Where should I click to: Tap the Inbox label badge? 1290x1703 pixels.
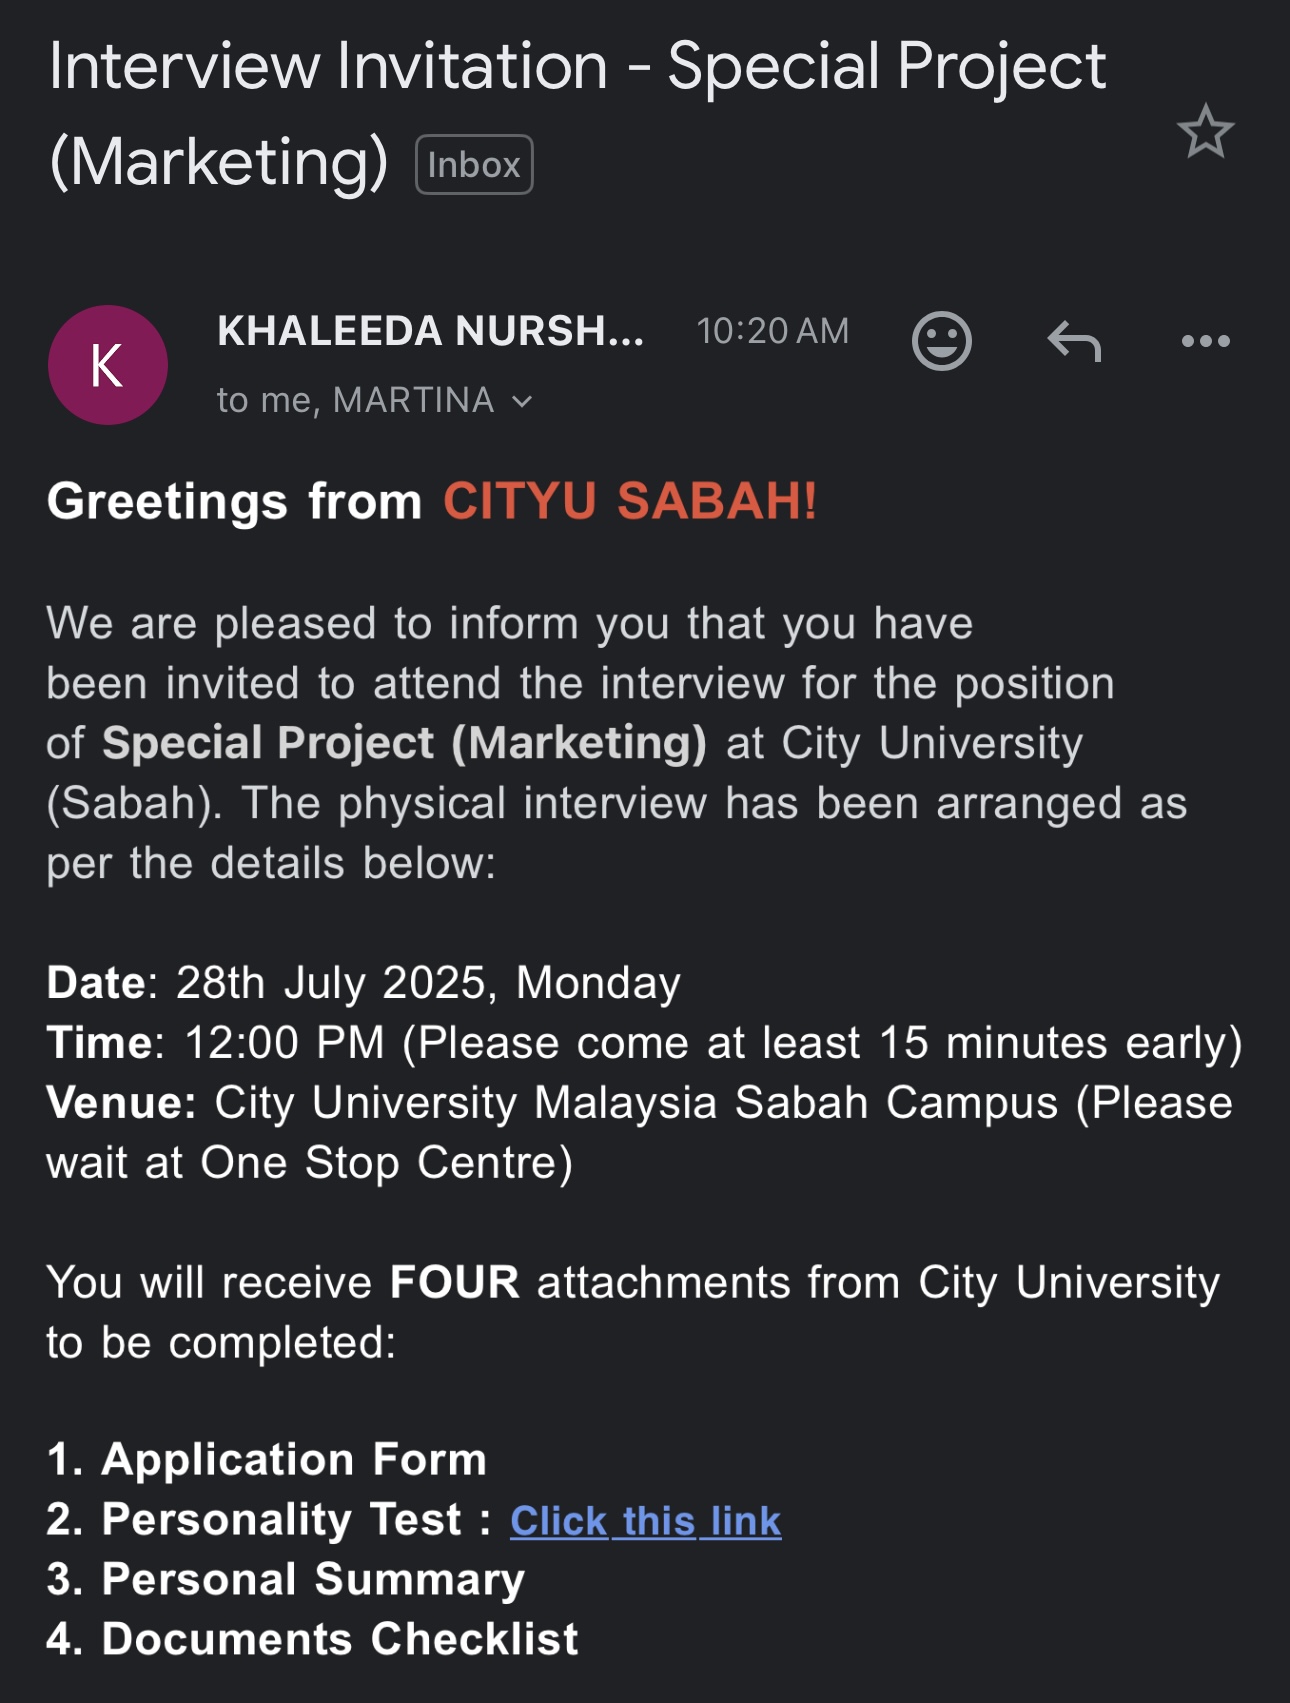(474, 165)
